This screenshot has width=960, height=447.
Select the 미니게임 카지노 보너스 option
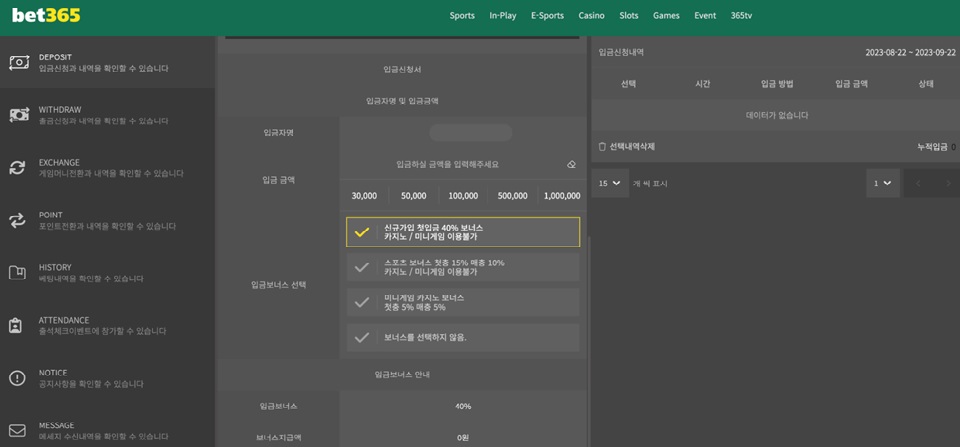click(463, 302)
